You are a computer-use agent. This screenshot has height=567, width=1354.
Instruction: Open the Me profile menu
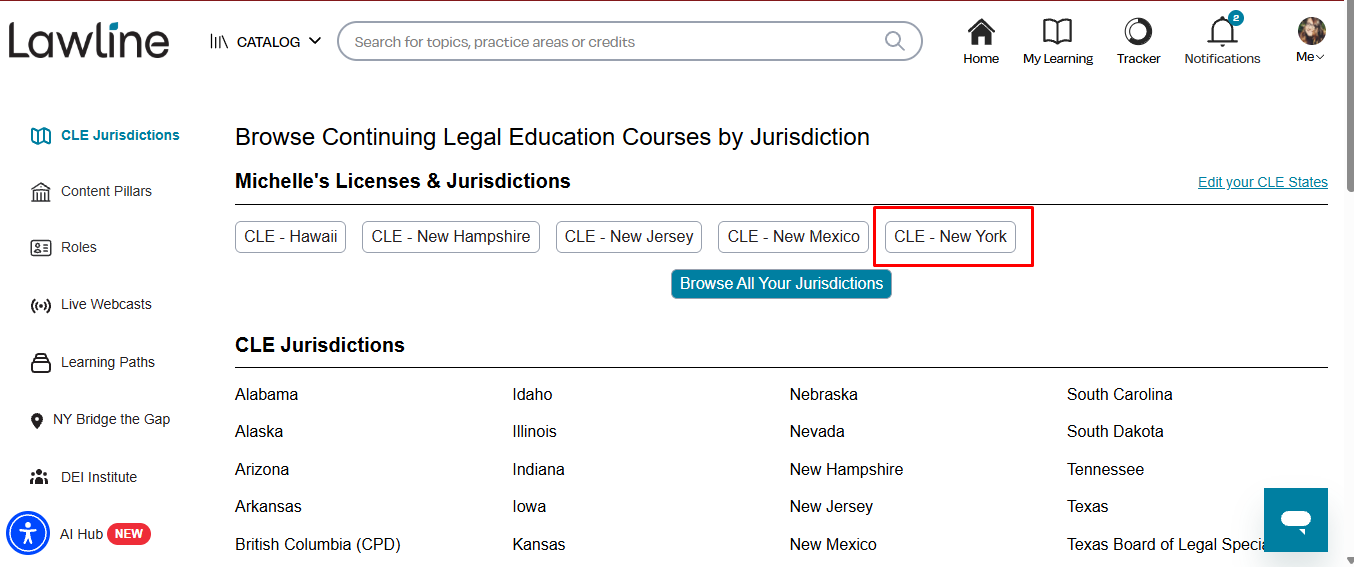pos(1311,41)
